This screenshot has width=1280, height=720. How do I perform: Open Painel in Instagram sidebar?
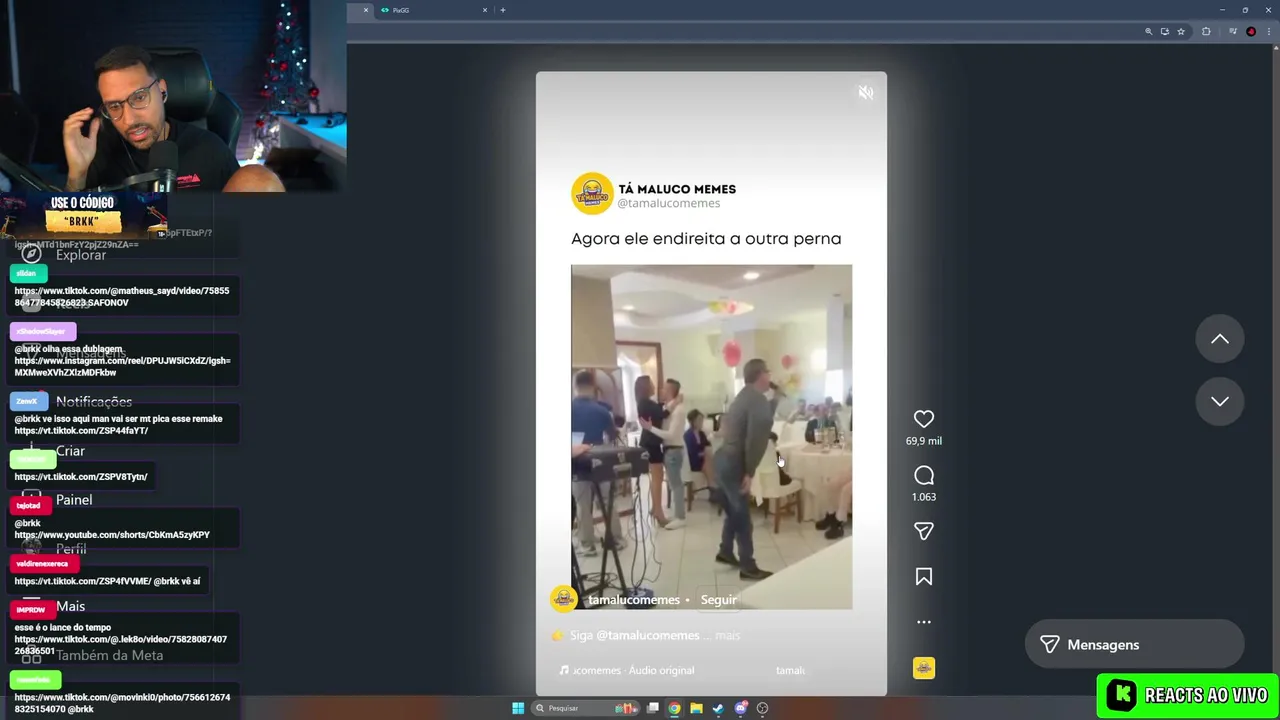pyautogui.click(x=74, y=500)
